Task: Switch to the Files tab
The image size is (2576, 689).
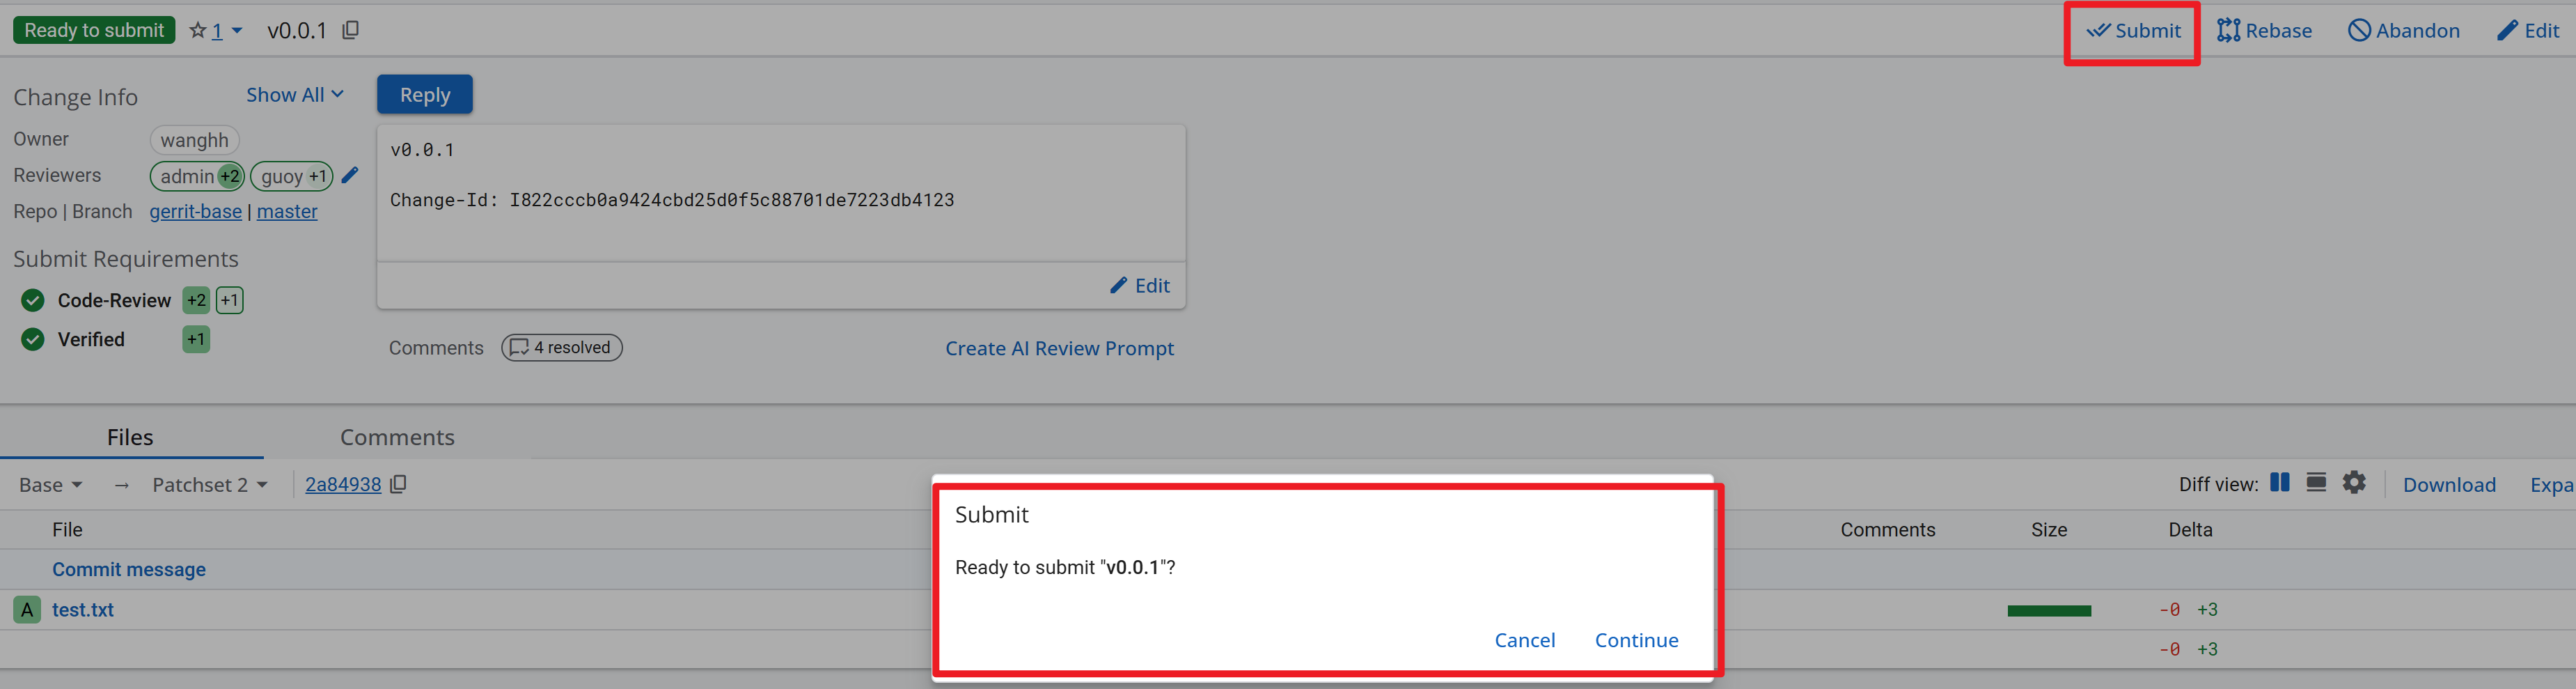Action: 130,437
